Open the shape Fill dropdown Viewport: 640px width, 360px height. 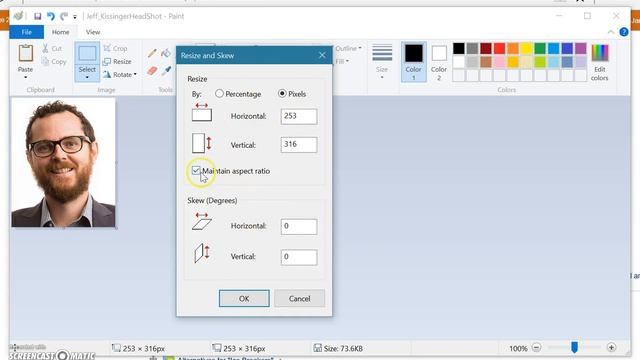(x=342, y=62)
